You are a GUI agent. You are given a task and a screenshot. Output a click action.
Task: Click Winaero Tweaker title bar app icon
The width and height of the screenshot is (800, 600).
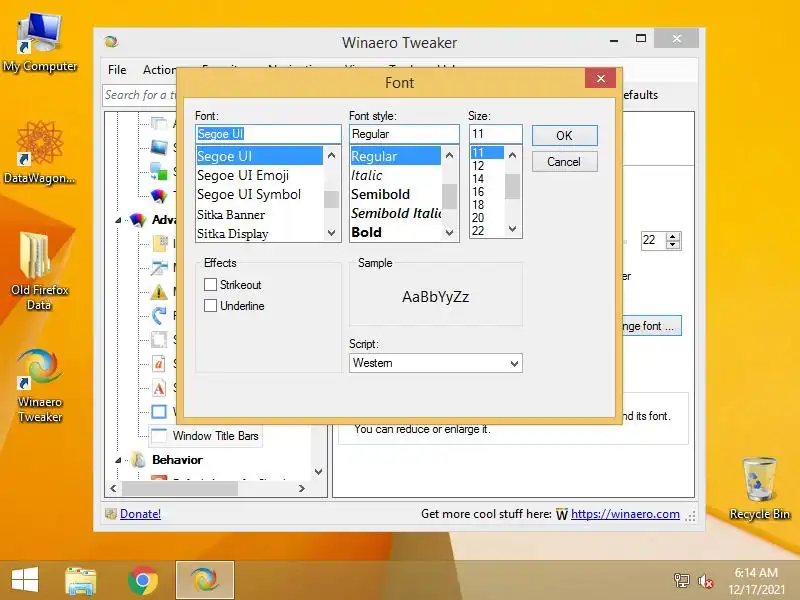point(111,42)
